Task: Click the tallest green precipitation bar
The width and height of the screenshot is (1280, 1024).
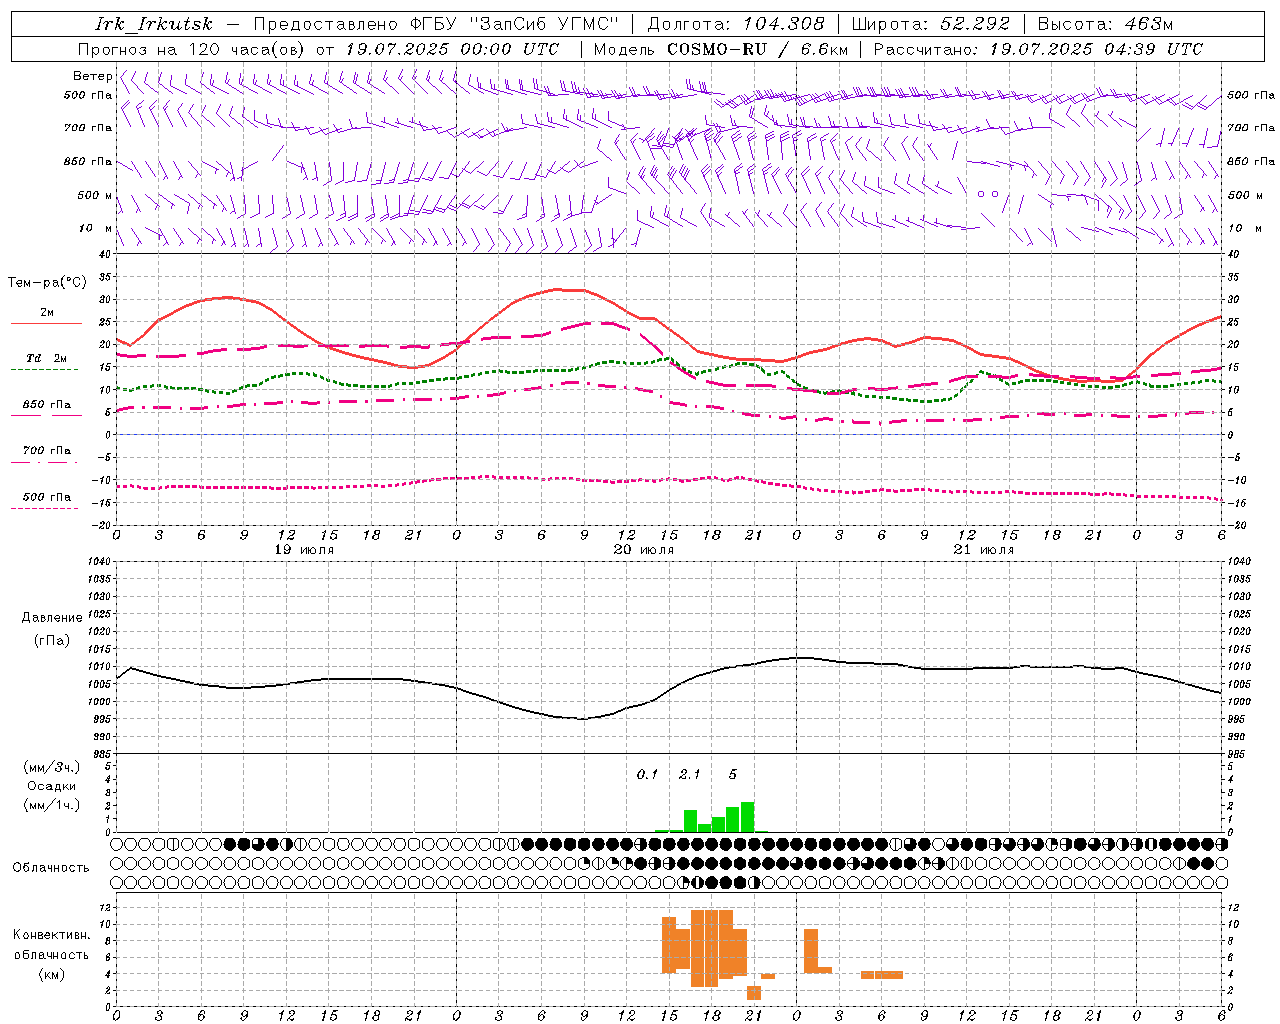Action: [748, 817]
